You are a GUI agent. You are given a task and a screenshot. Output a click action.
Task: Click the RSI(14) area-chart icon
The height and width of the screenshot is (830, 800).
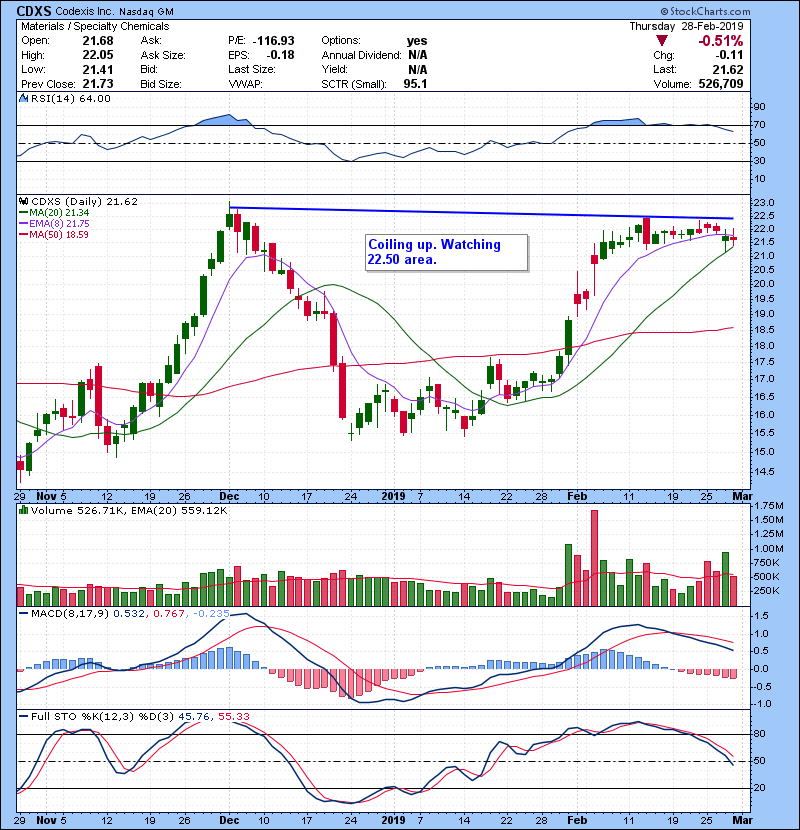pyautogui.click(x=23, y=98)
